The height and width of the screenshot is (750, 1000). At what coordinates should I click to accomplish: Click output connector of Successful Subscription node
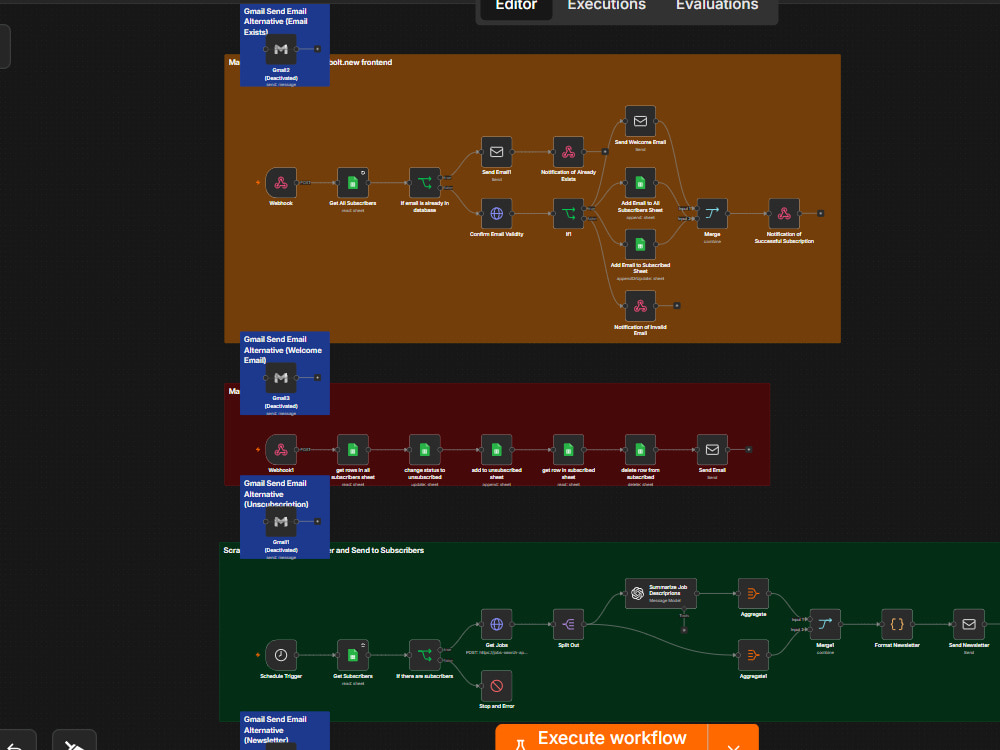[821, 214]
